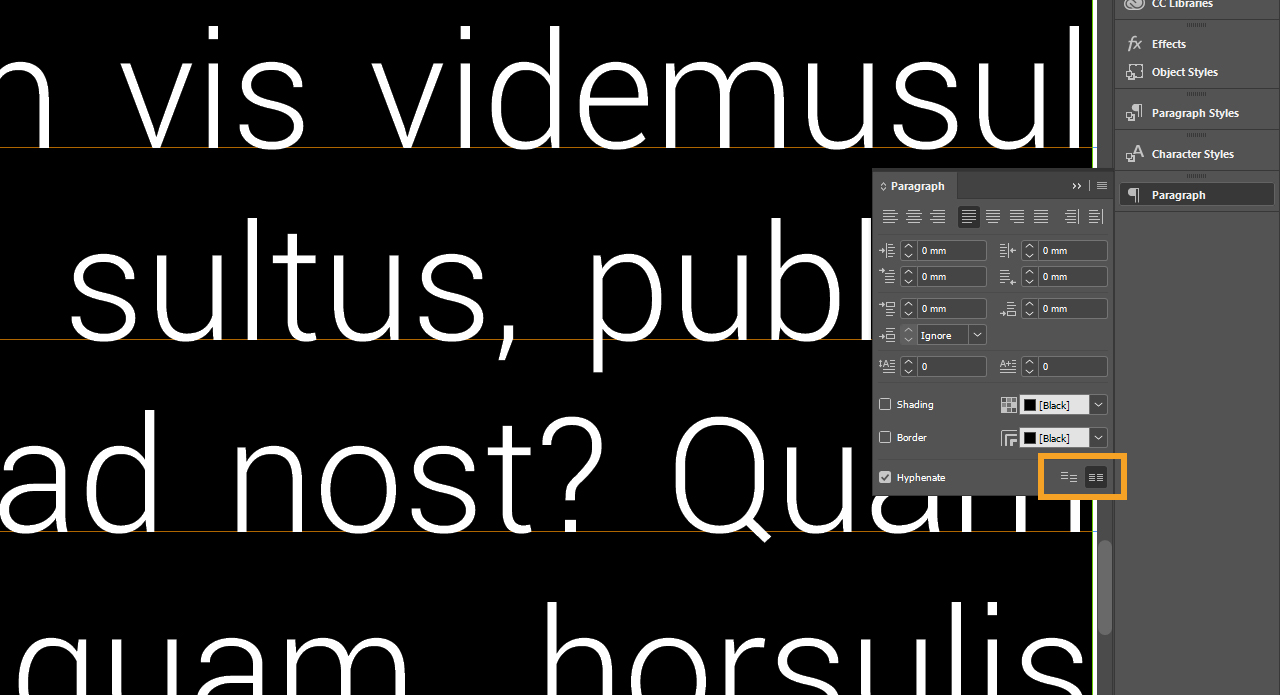The width and height of the screenshot is (1280, 695).
Task: Select Paragraph entry in side dock
Action: tap(1197, 195)
